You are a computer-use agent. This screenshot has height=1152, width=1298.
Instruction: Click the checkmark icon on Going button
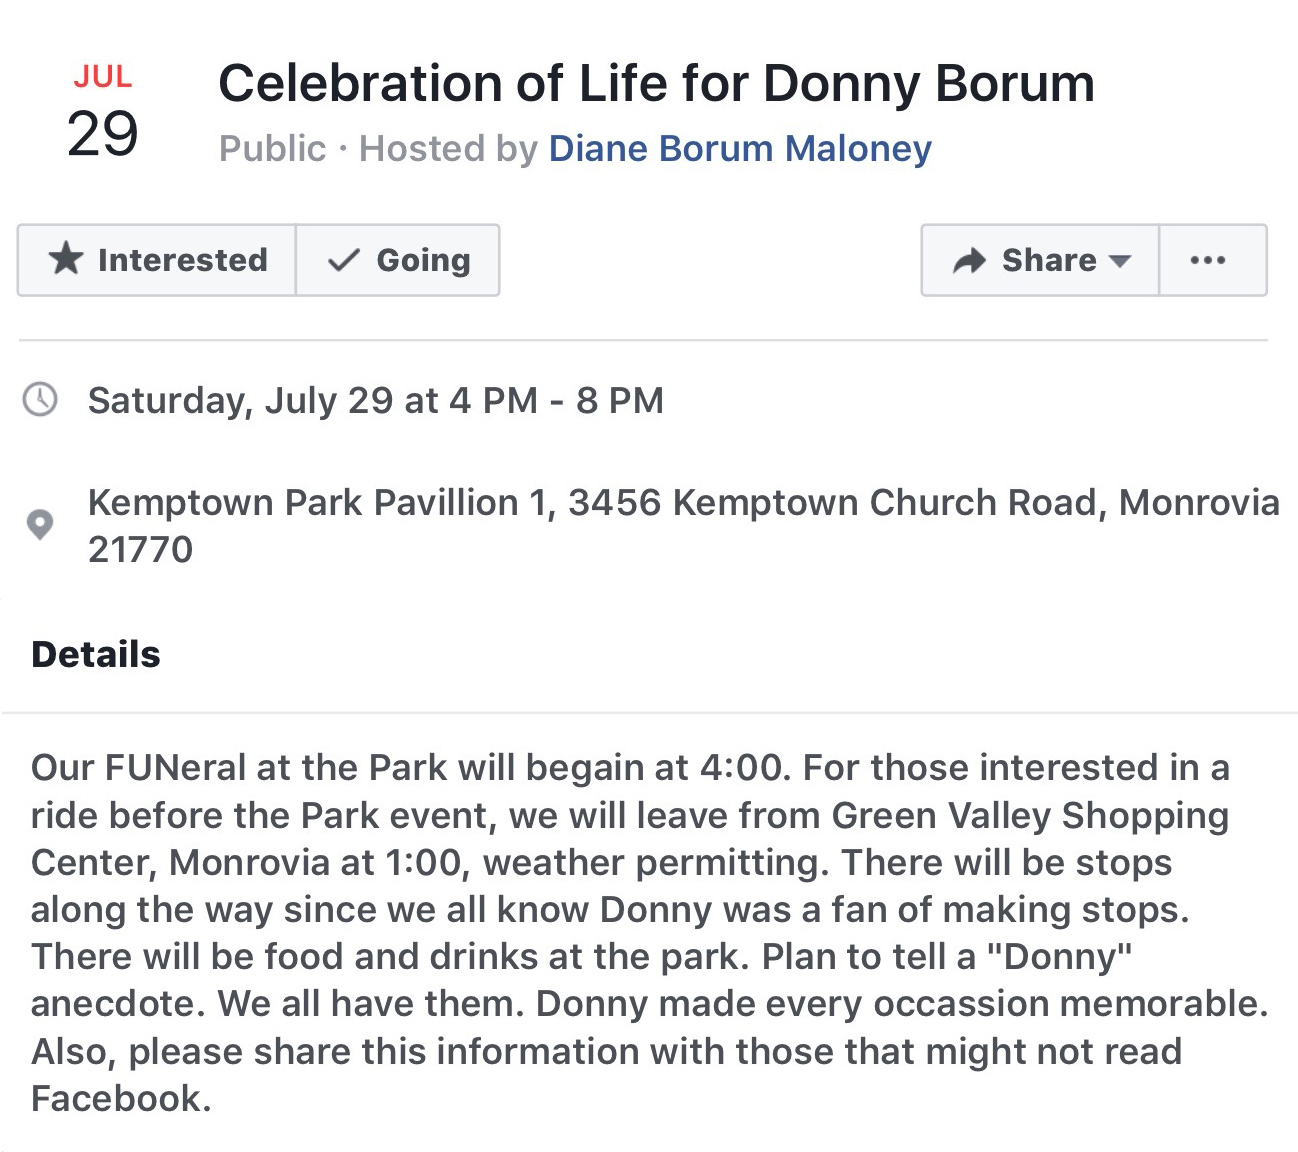pos(343,260)
